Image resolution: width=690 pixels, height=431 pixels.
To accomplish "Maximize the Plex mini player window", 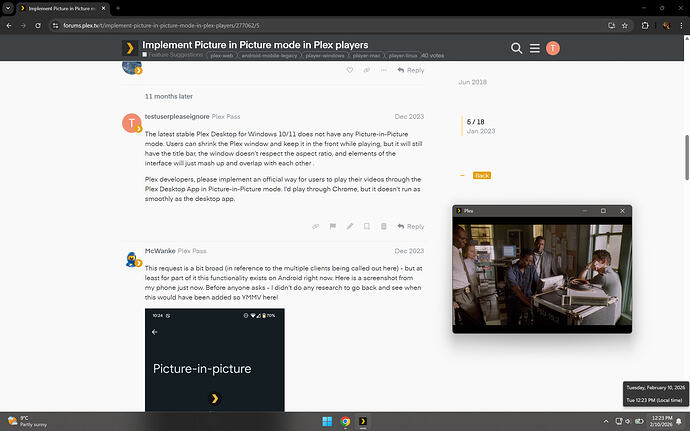I will click(x=603, y=211).
